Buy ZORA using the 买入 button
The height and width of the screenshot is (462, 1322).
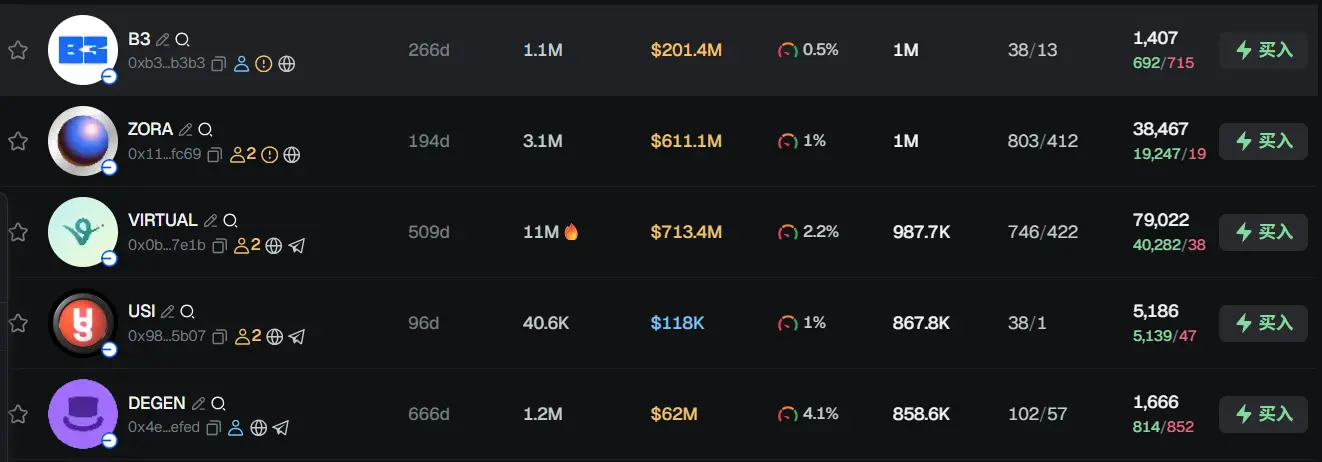tap(1263, 141)
